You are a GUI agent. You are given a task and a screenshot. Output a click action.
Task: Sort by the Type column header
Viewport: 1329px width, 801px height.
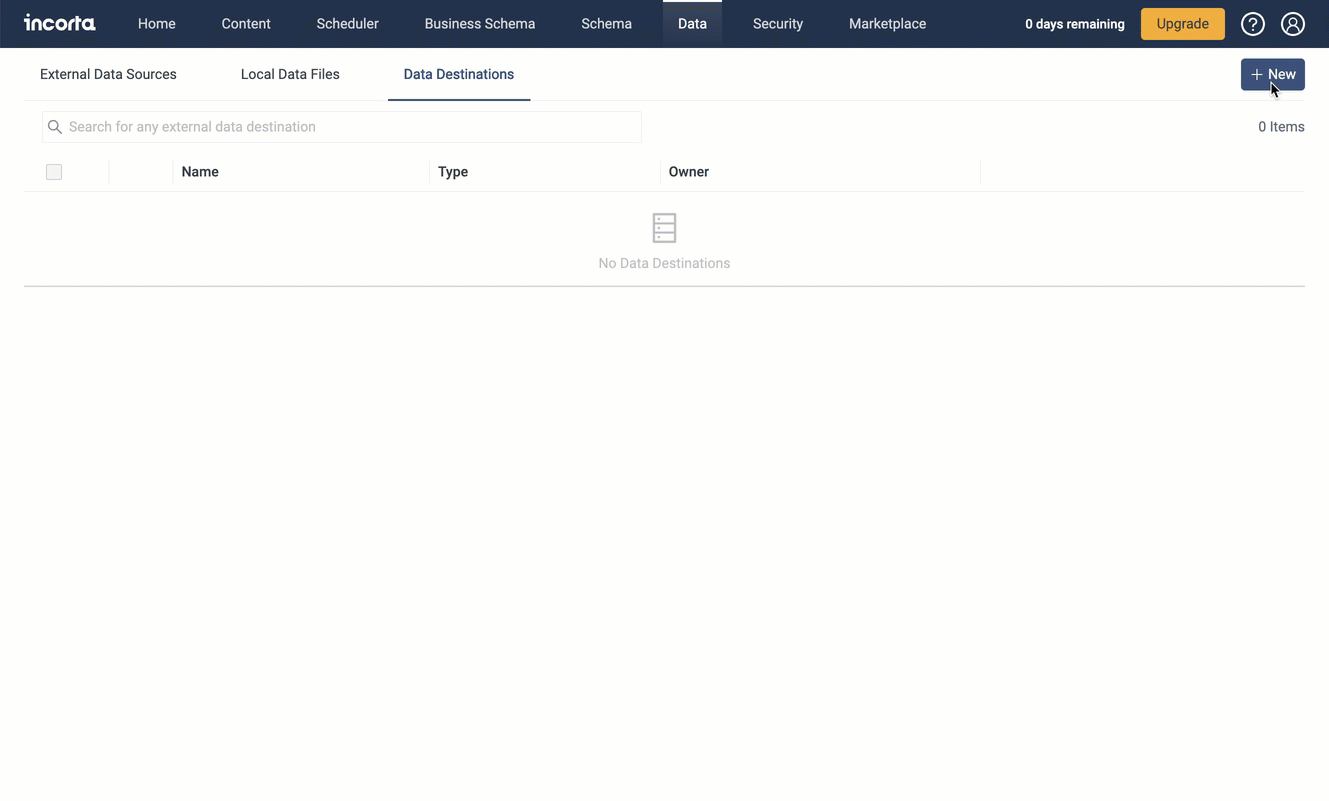tap(453, 172)
